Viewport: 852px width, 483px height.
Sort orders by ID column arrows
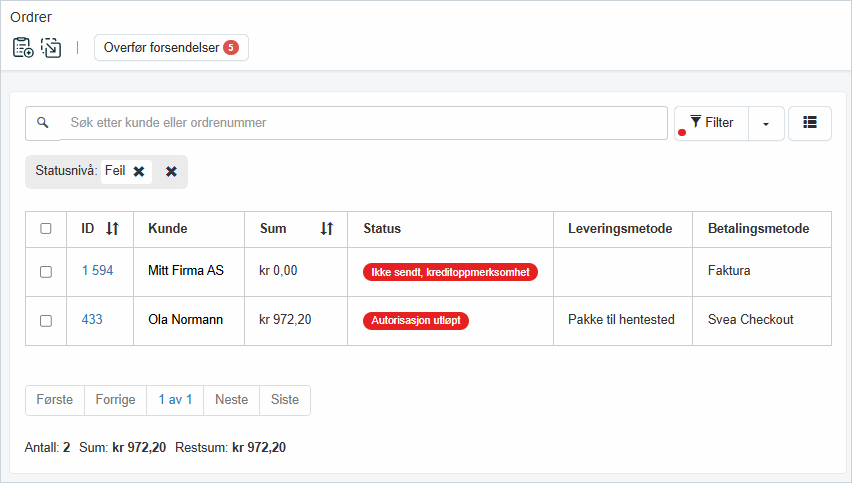tap(112, 229)
